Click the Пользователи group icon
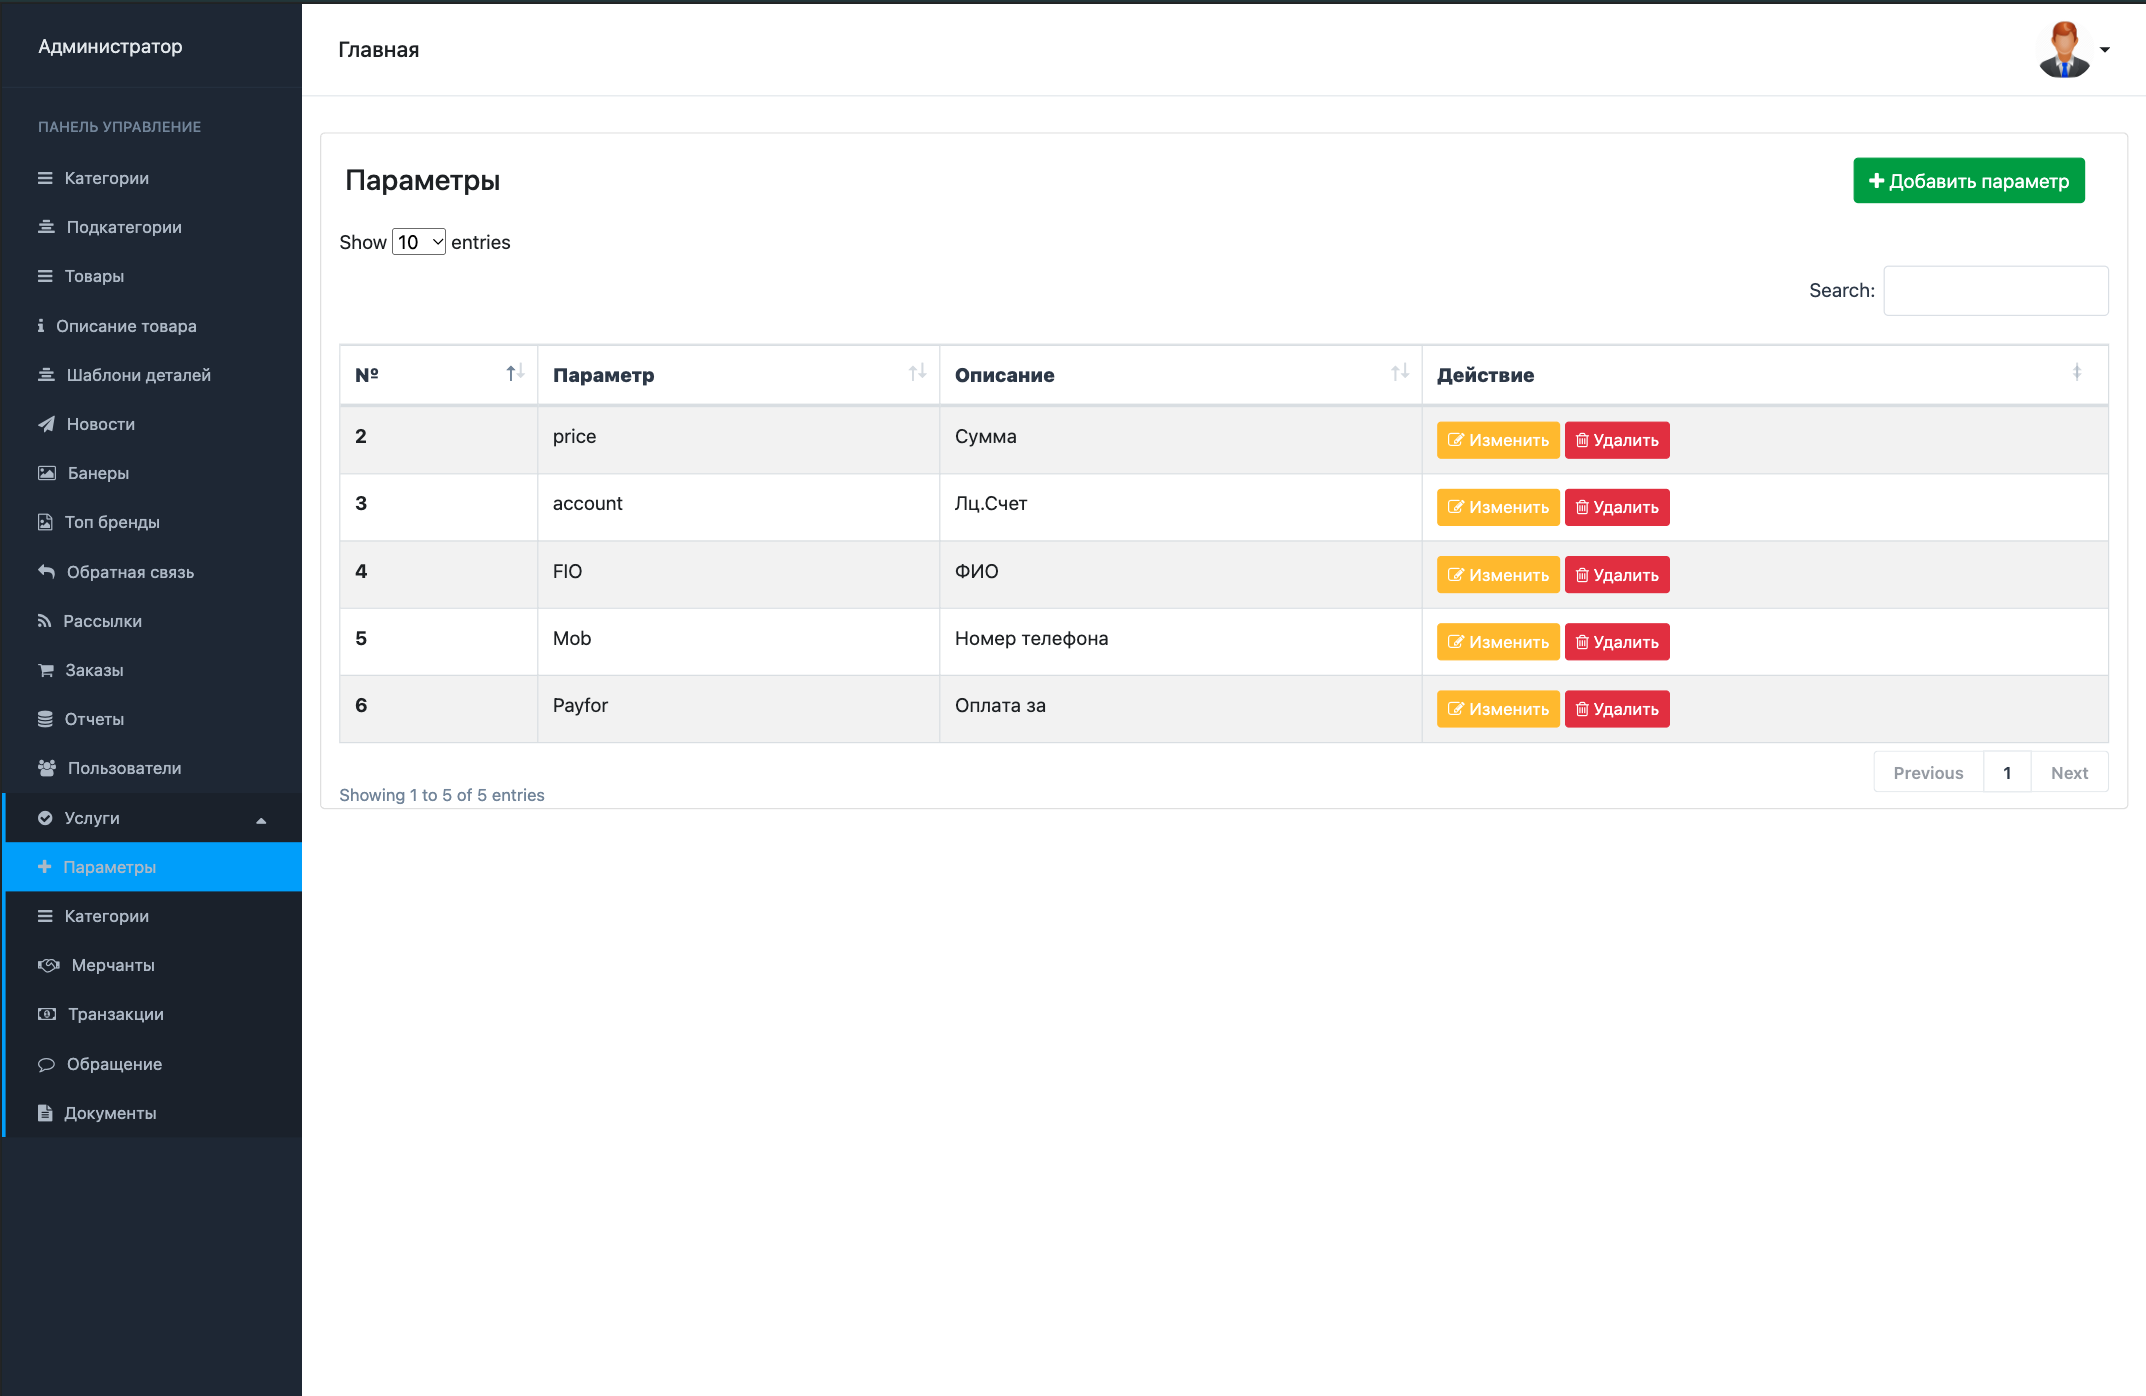This screenshot has width=2146, height=1396. point(47,768)
